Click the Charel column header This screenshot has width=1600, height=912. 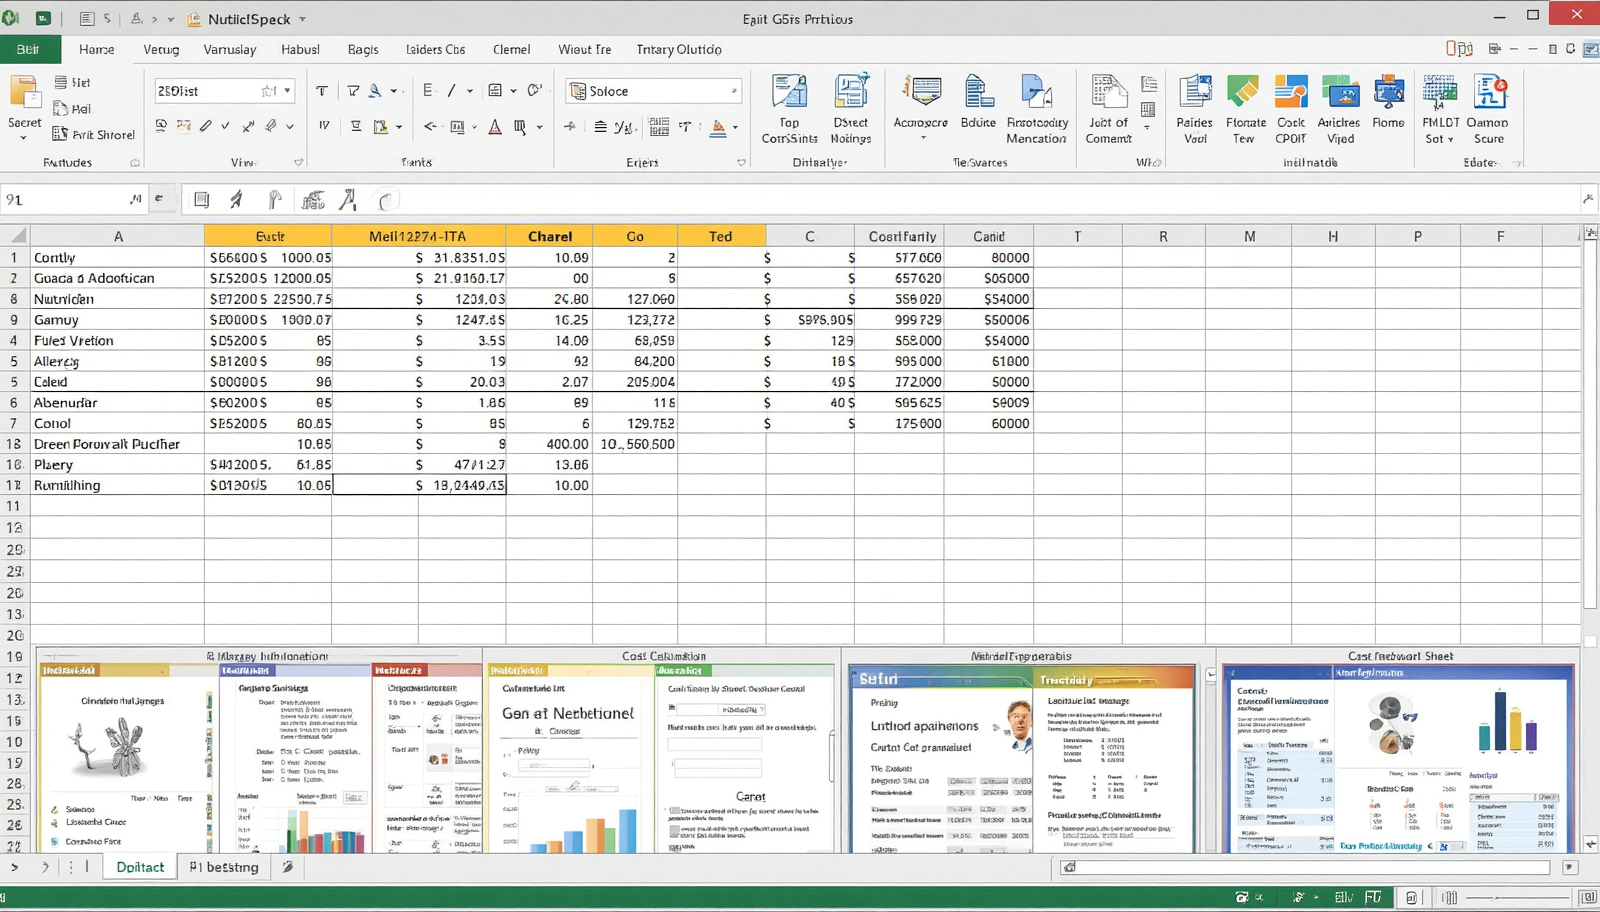tap(550, 236)
